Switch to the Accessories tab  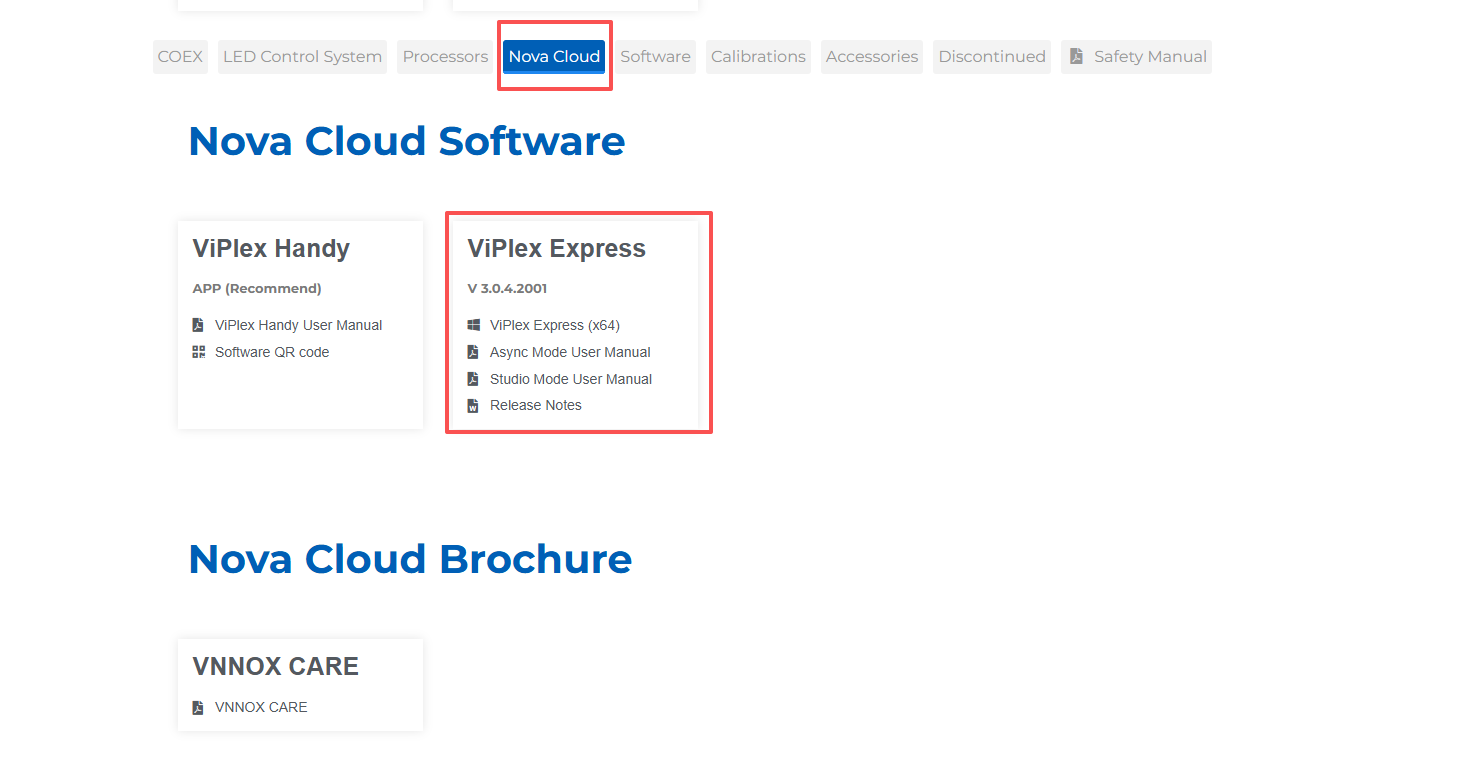[x=872, y=57]
